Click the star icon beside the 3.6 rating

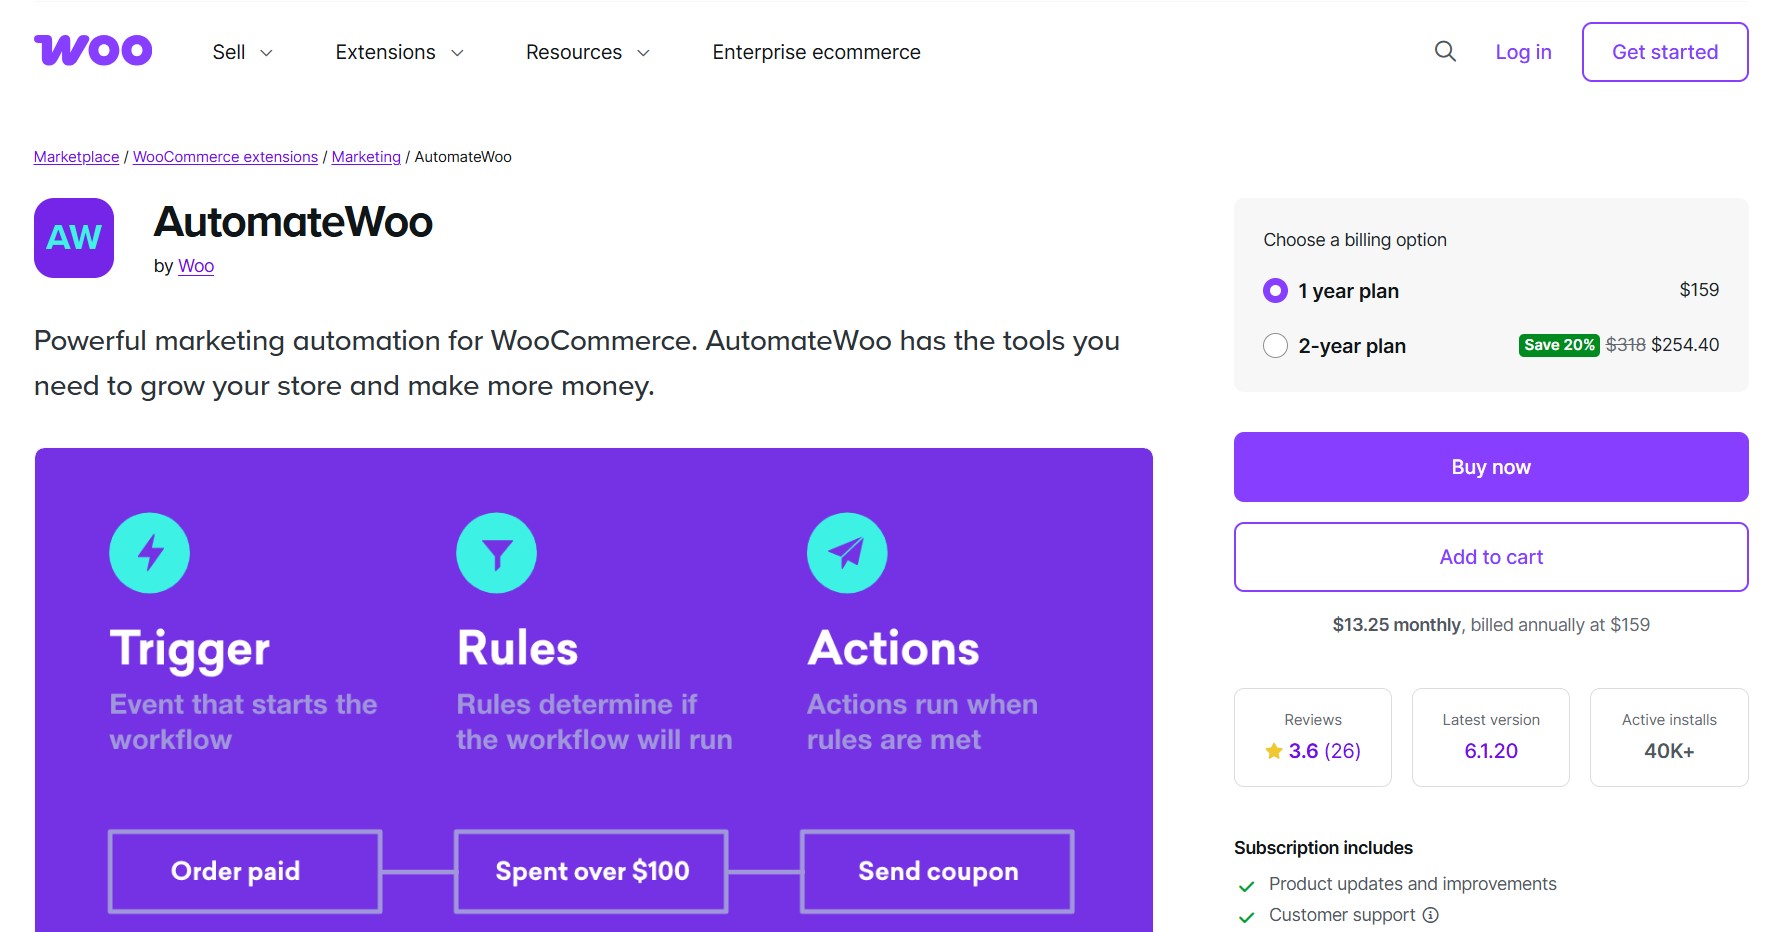pos(1273,750)
